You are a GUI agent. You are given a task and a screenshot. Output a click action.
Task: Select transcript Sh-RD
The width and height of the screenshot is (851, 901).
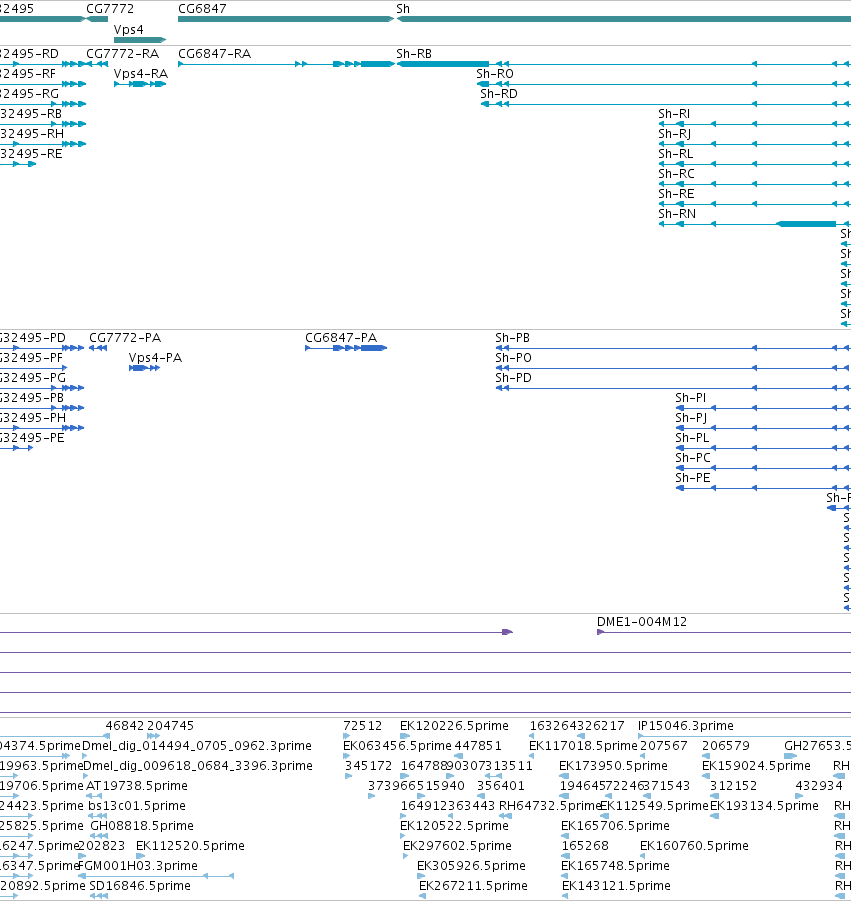[499, 93]
